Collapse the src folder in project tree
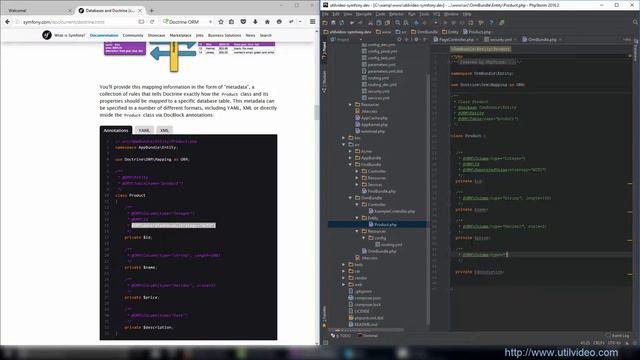Screen dimensions: 640x360 pyautogui.click(x=344, y=144)
